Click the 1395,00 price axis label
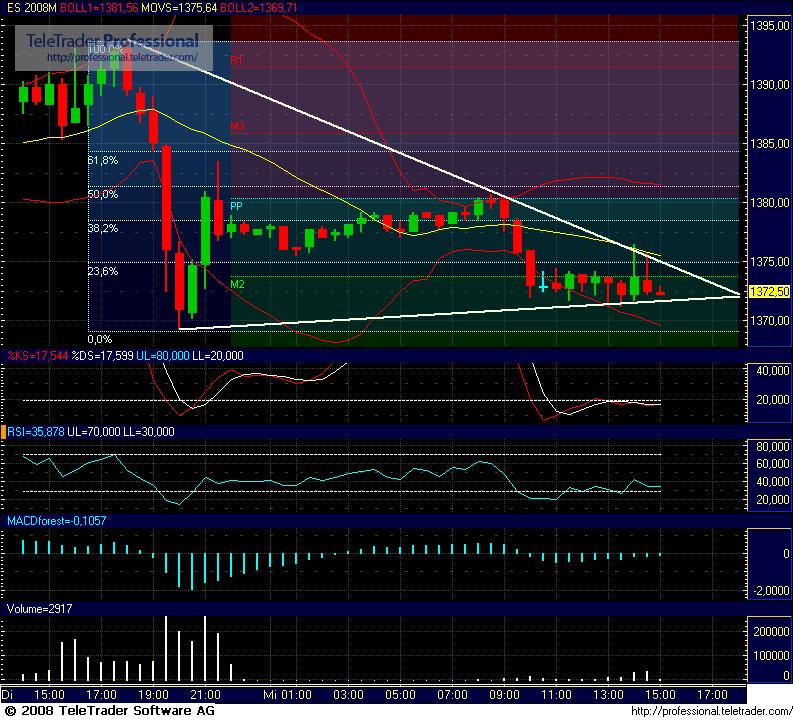The width and height of the screenshot is (793, 720). (769, 26)
